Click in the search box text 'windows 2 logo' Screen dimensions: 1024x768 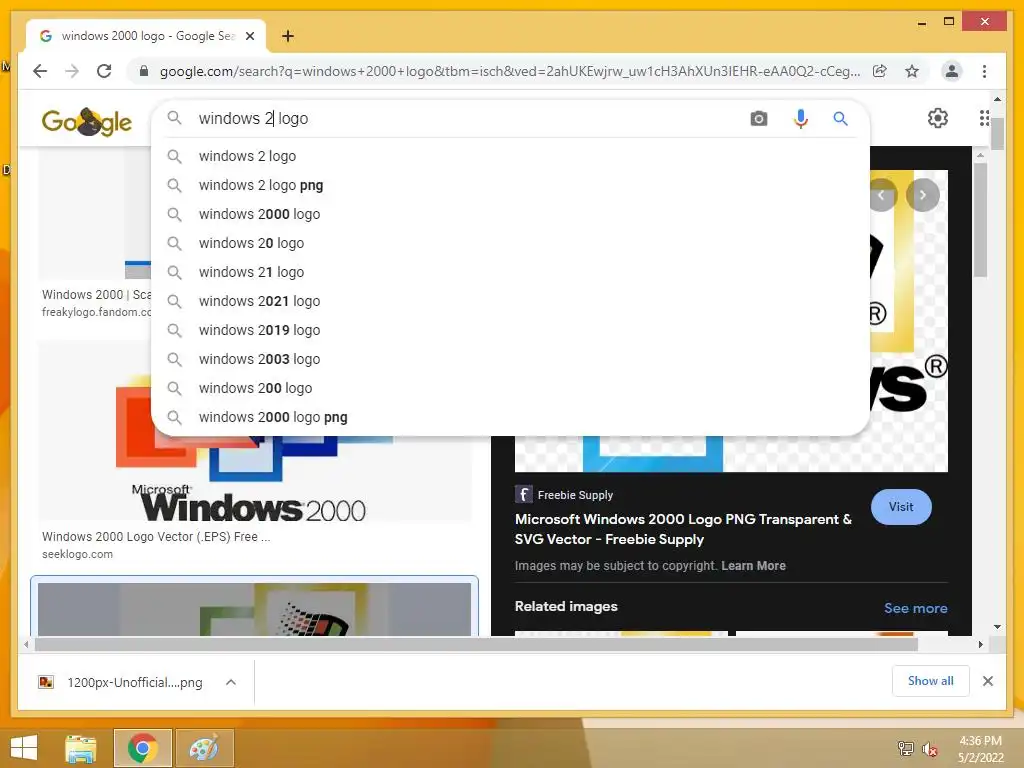click(253, 118)
